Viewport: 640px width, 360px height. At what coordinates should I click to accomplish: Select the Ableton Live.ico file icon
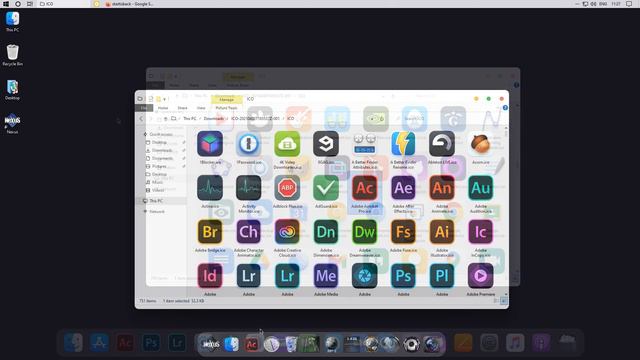click(x=442, y=144)
